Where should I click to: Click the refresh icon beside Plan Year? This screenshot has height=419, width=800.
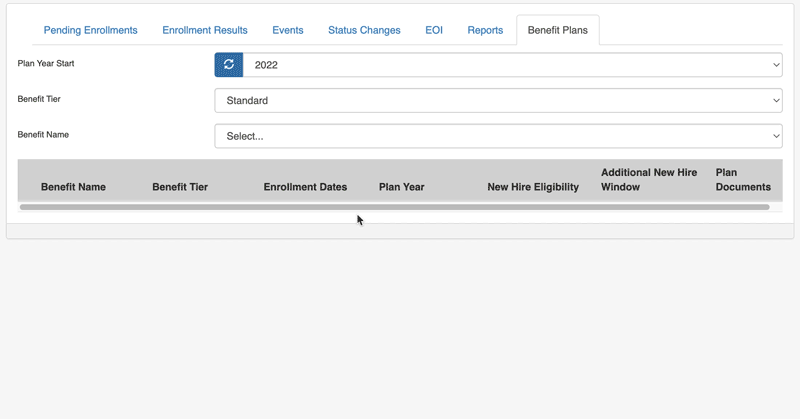point(229,65)
